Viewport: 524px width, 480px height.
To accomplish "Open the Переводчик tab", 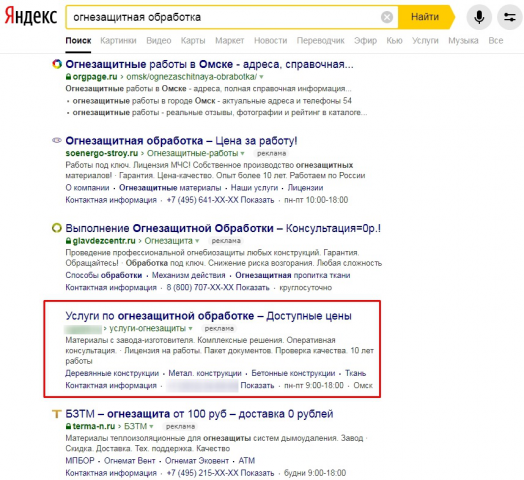I will (320, 41).
